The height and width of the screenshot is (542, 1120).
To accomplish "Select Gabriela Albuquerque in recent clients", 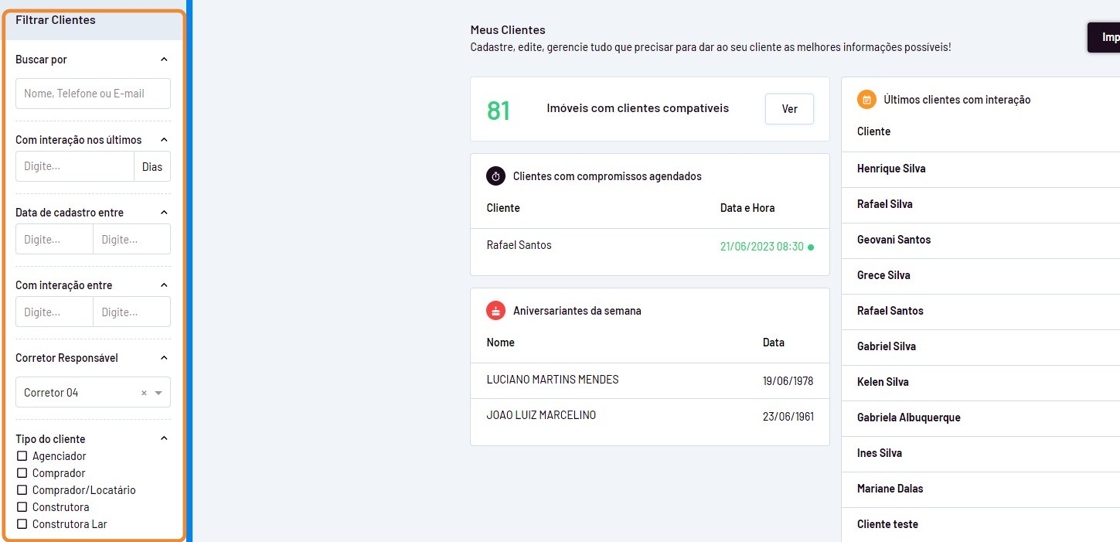I will click(908, 418).
